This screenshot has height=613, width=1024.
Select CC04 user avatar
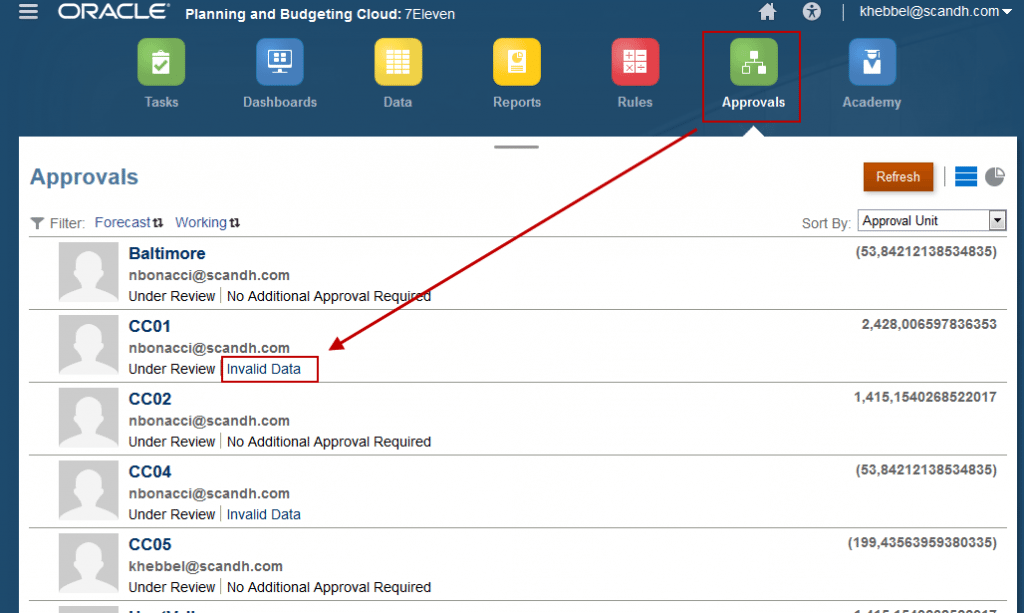point(88,490)
